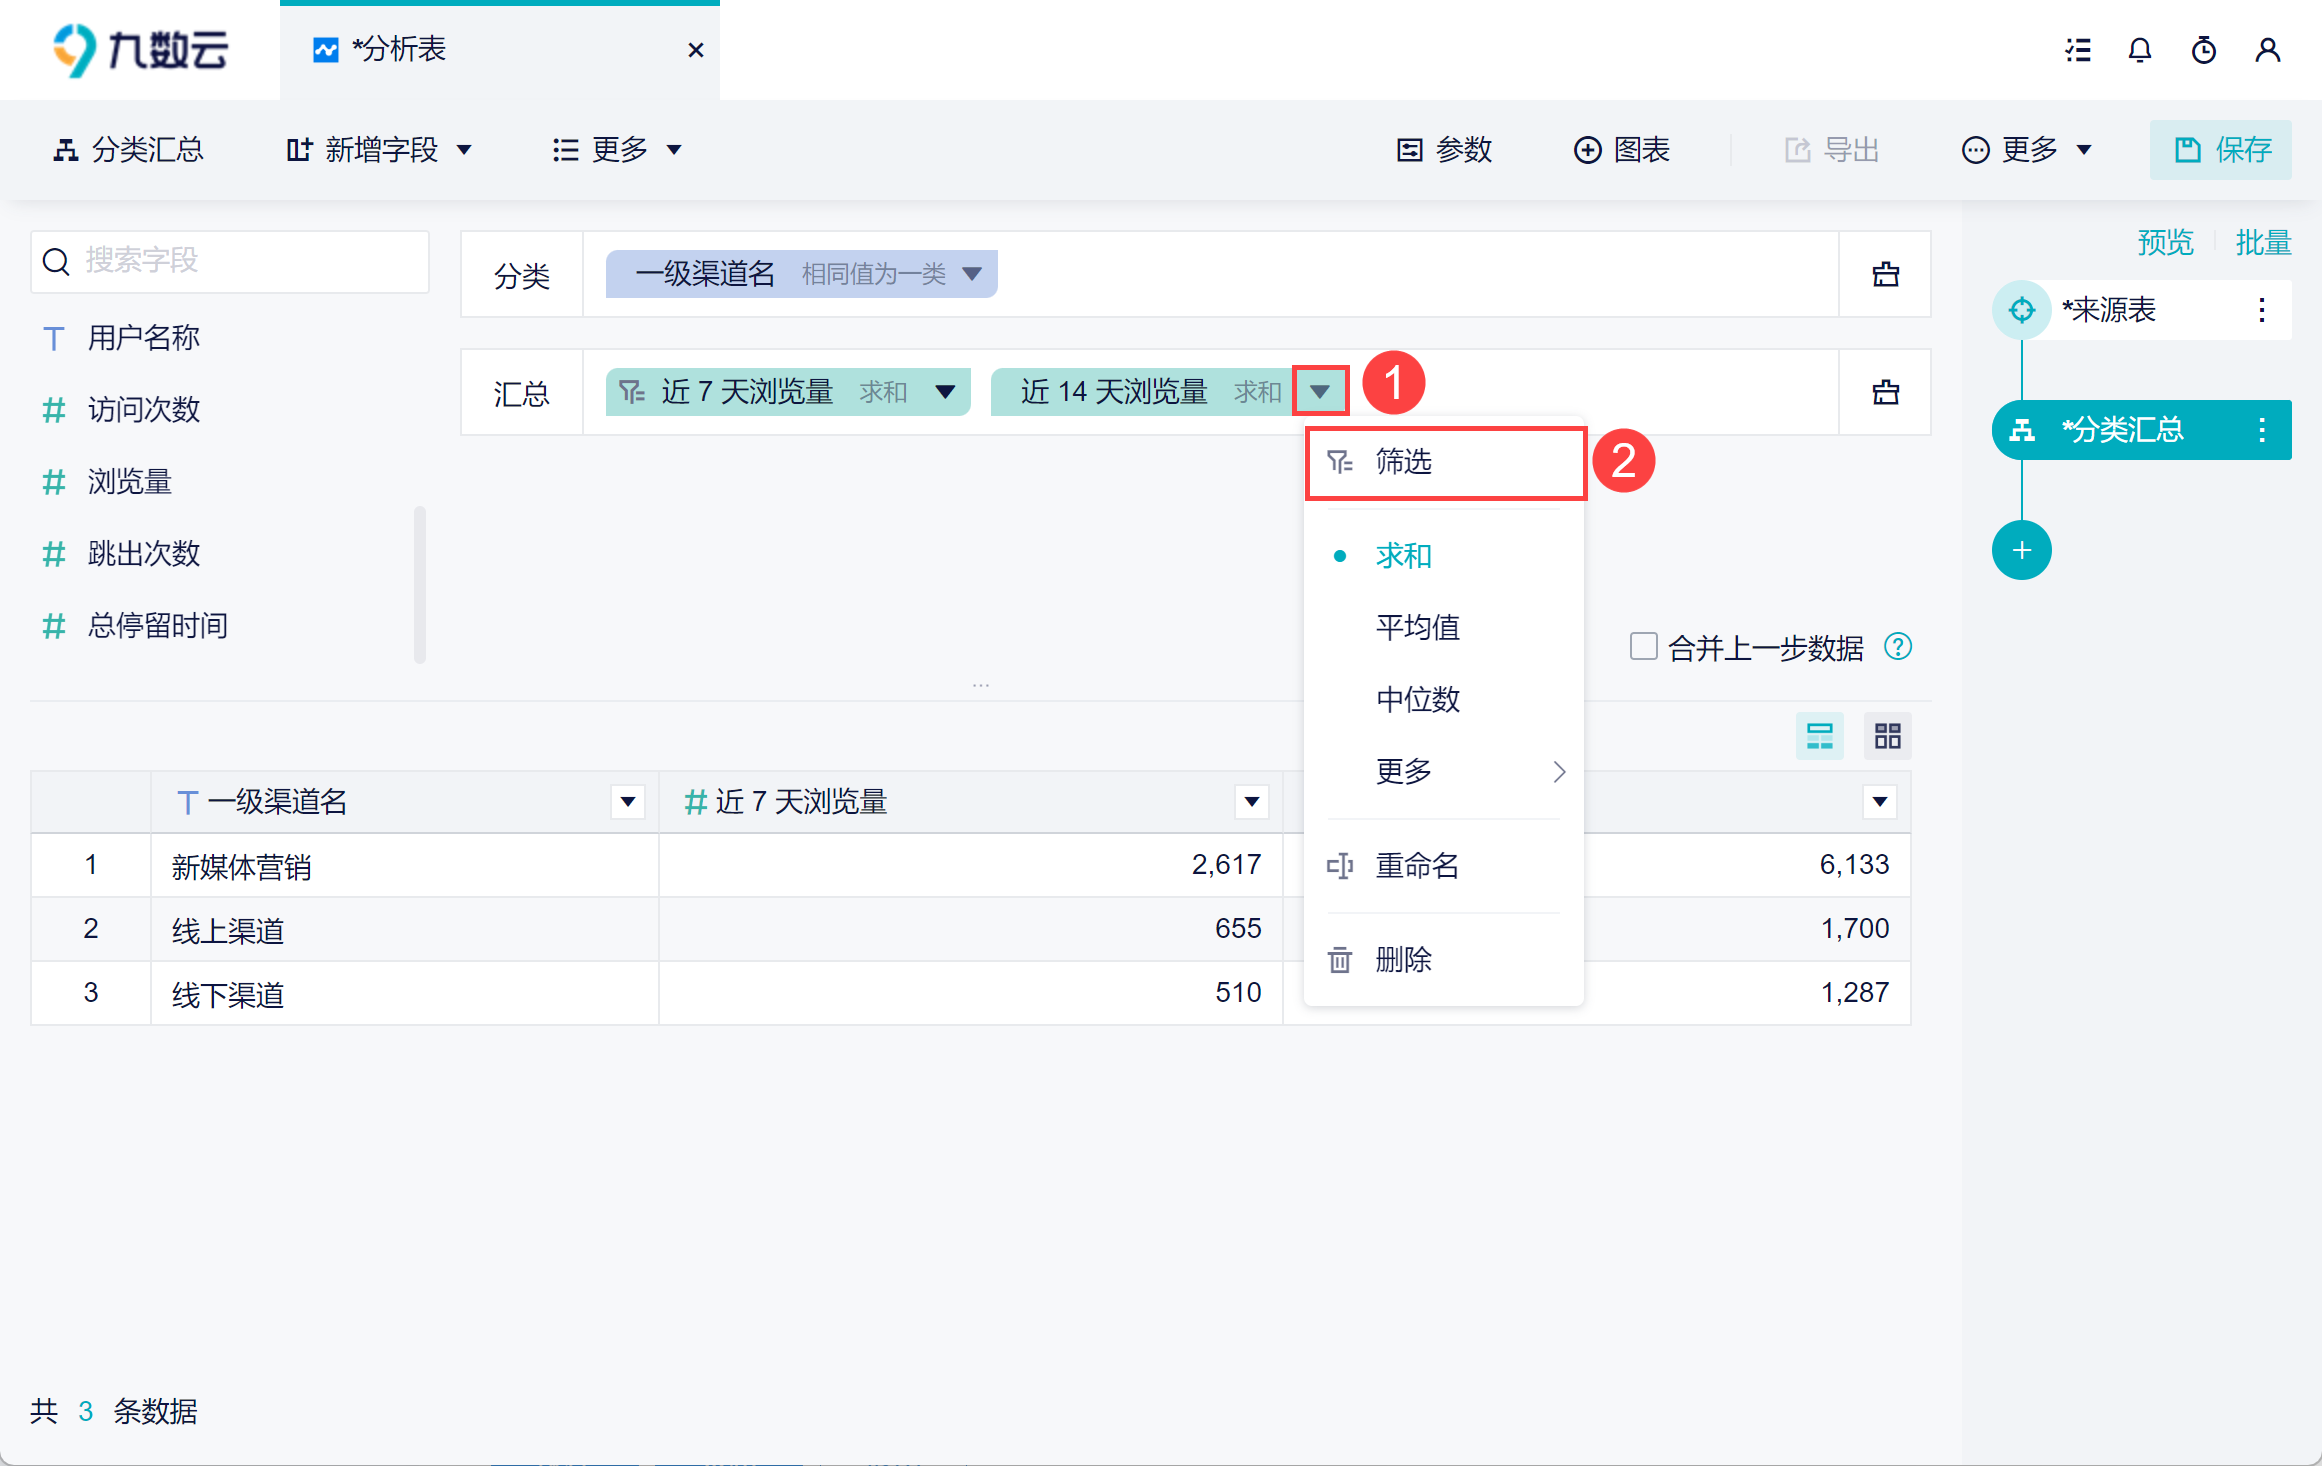Open the help icon beside 合并上一步数据
The height and width of the screenshot is (1466, 2322).
(x=1897, y=647)
